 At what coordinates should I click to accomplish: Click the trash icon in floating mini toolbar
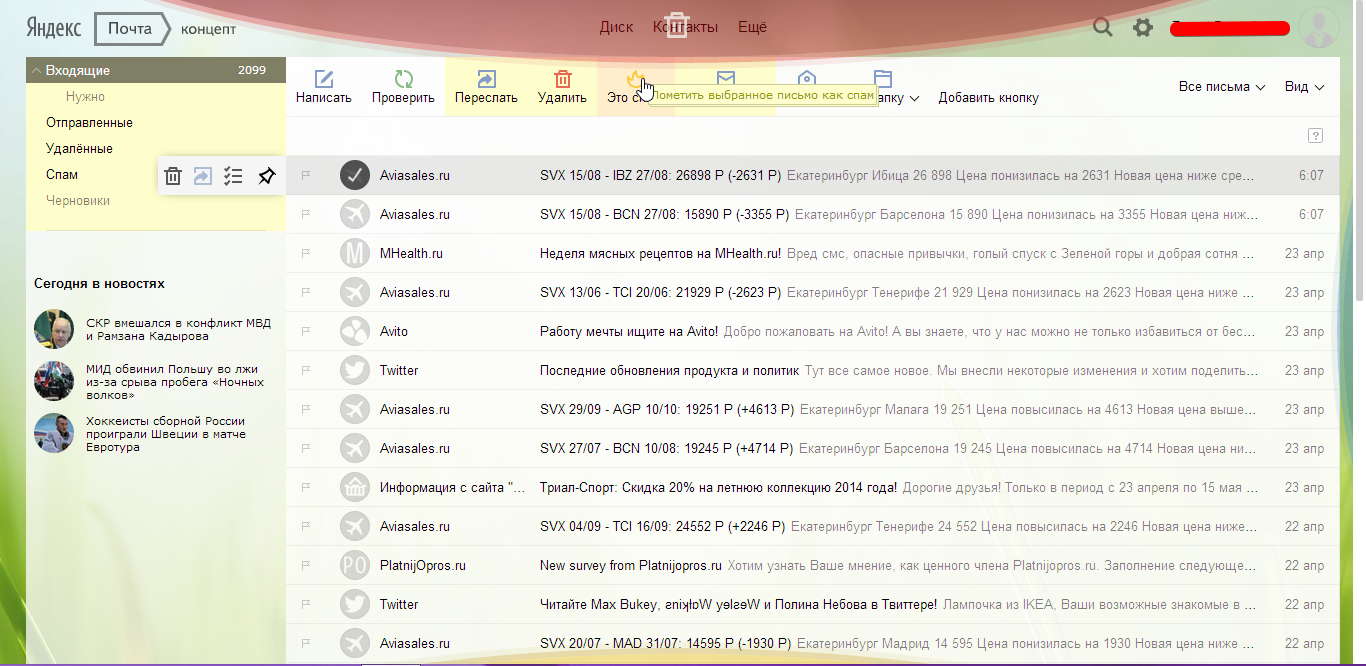pyautogui.click(x=173, y=176)
